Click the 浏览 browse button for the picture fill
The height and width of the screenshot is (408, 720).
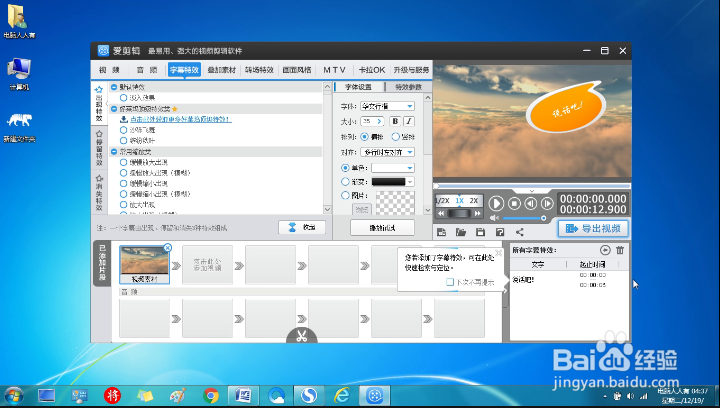click(x=362, y=209)
